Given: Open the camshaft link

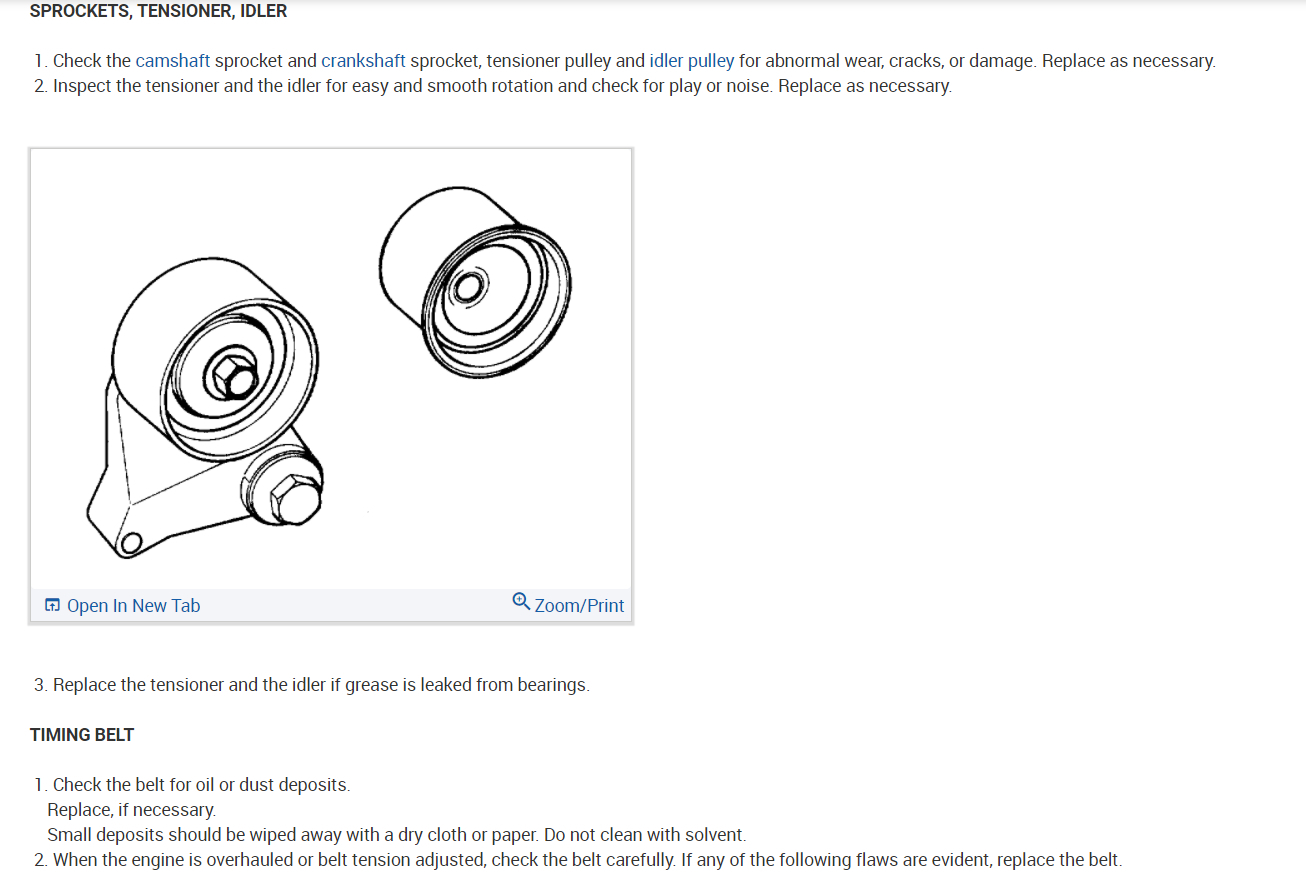Looking at the screenshot, I should click(173, 61).
